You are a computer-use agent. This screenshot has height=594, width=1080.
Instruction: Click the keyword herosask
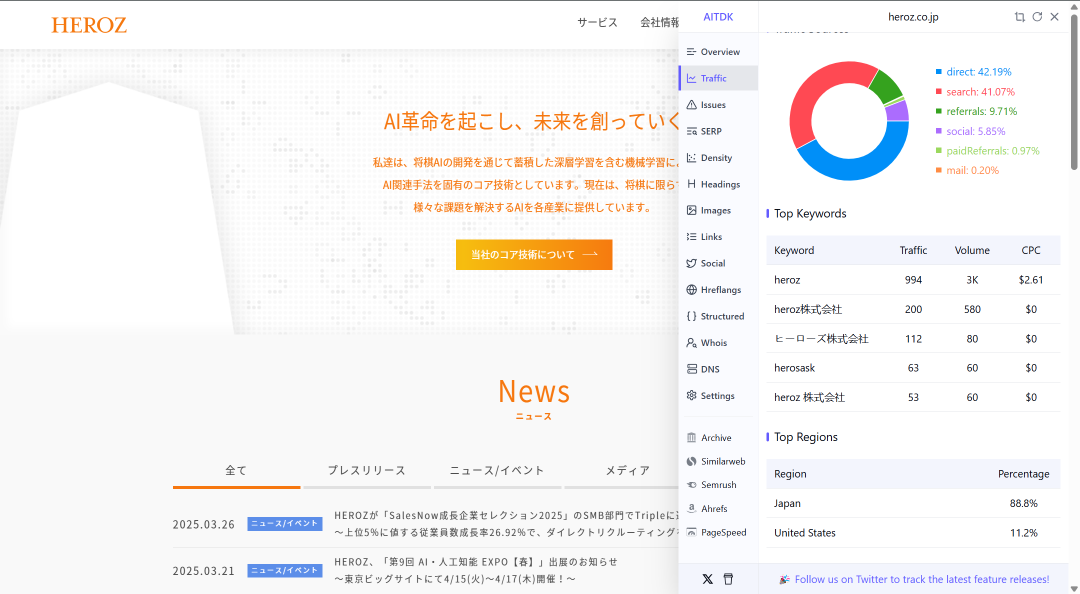tap(794, 368)
